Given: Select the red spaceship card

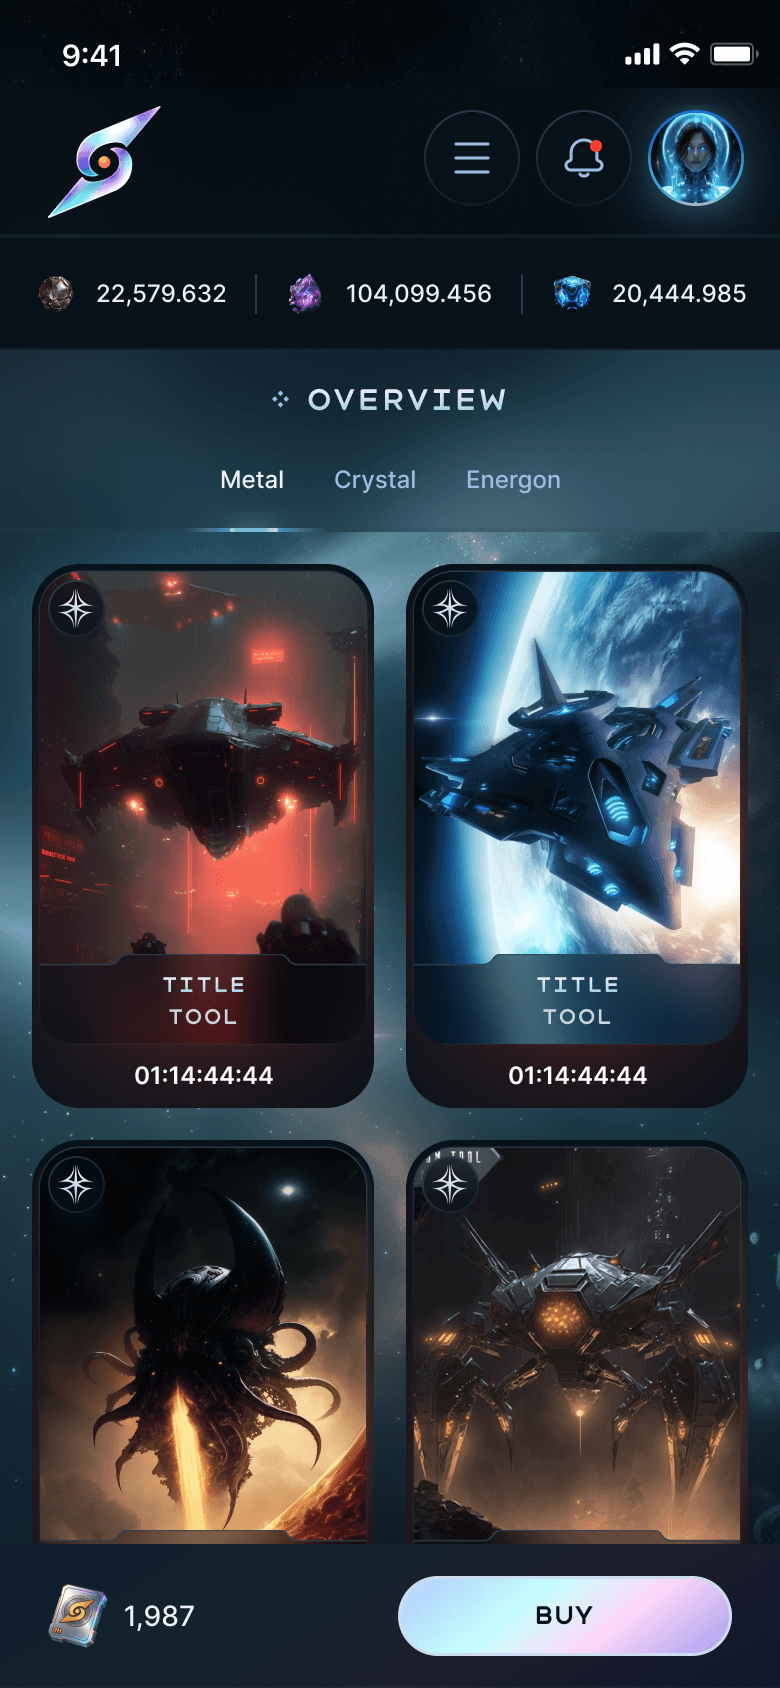Looking at the screenshot, I should point(203,836).
